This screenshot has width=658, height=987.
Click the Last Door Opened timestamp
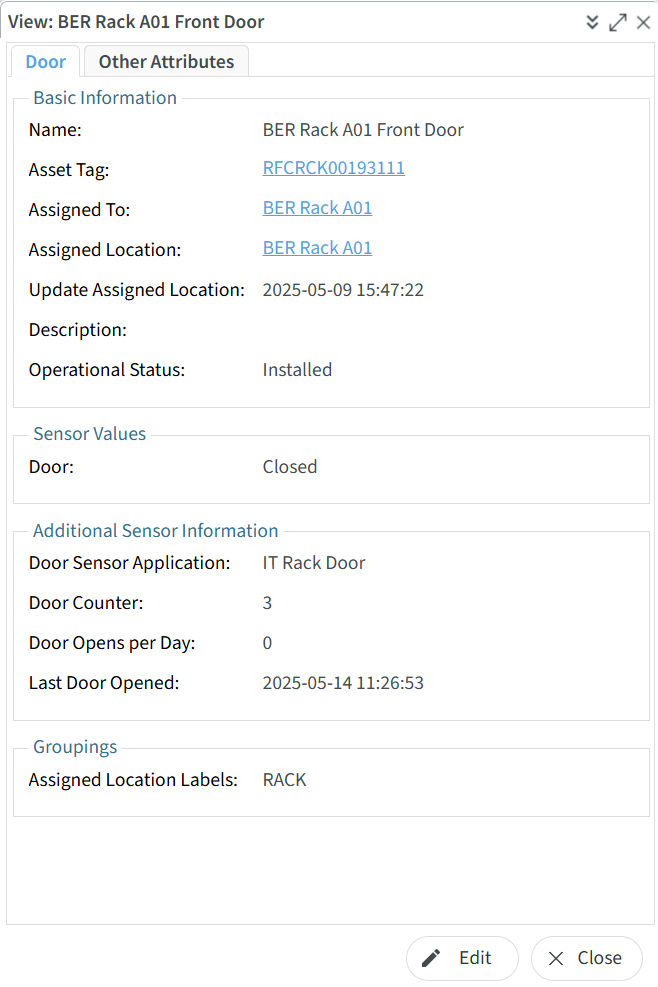(x=343, y=683)
